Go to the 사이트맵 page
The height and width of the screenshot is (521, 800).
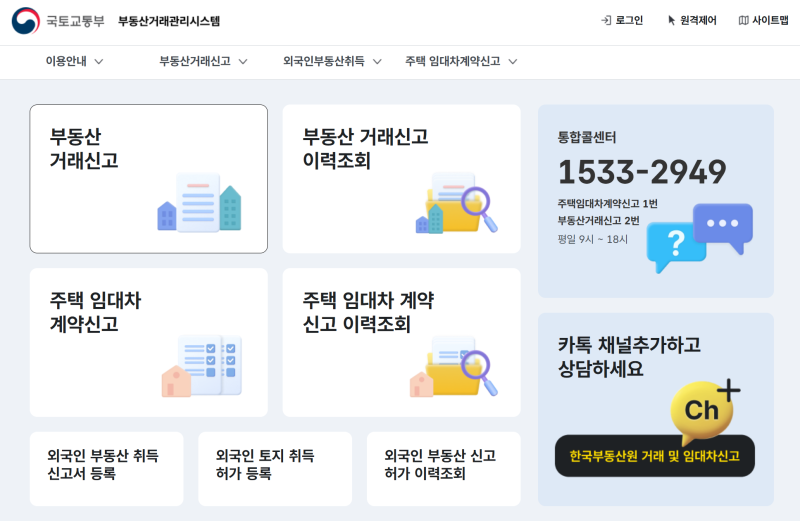pos(763,20)
